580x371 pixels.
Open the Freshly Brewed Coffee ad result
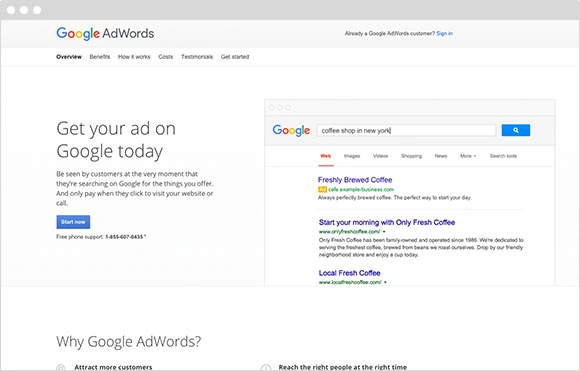pyautogui.click(x=355, y=180)
